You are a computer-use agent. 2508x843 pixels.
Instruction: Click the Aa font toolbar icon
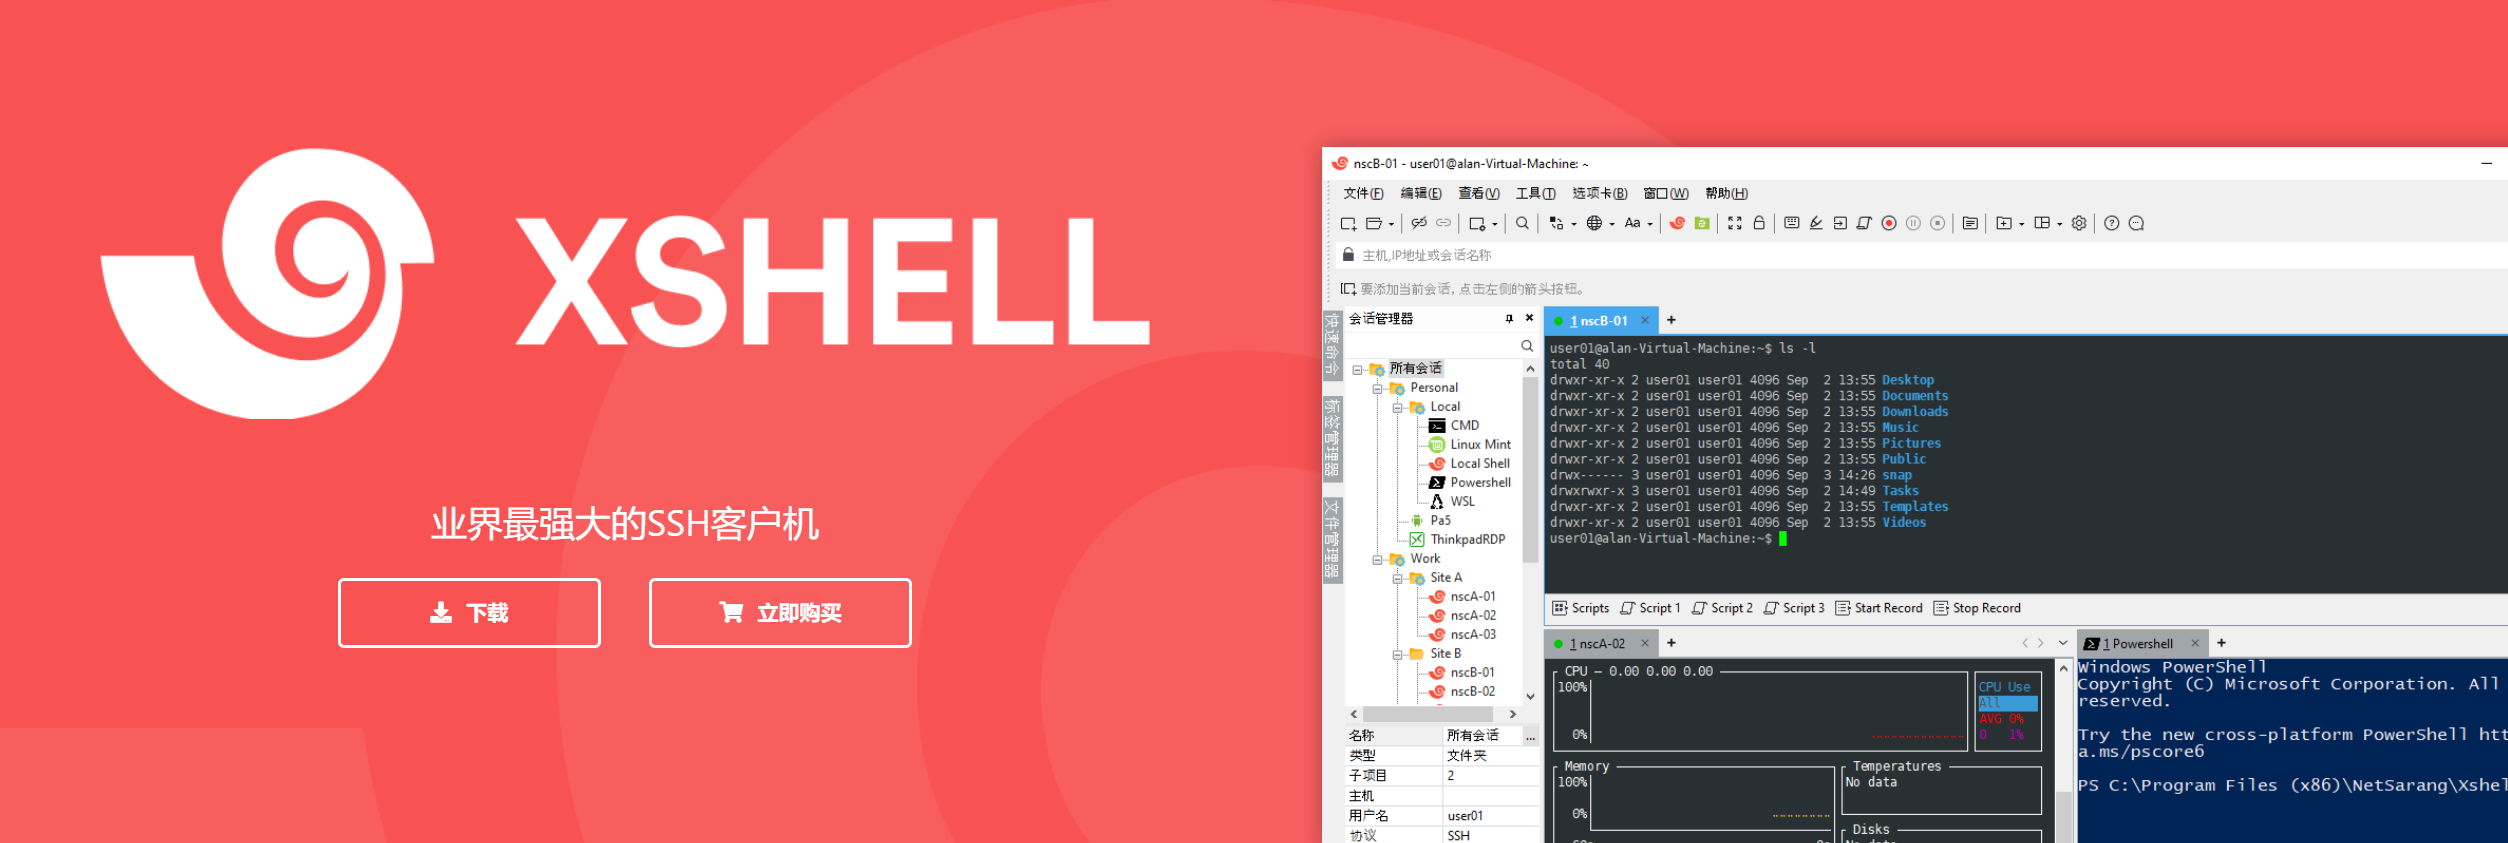1632,224
